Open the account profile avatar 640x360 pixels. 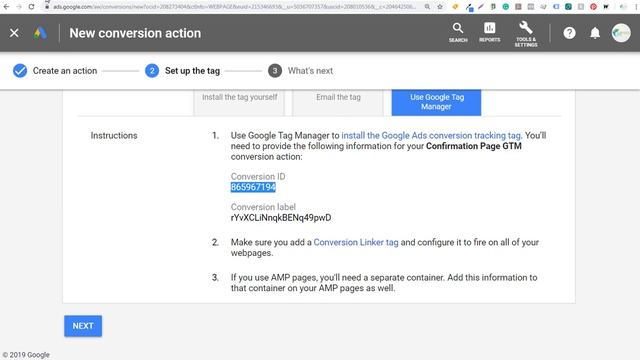tap(621, 33)
